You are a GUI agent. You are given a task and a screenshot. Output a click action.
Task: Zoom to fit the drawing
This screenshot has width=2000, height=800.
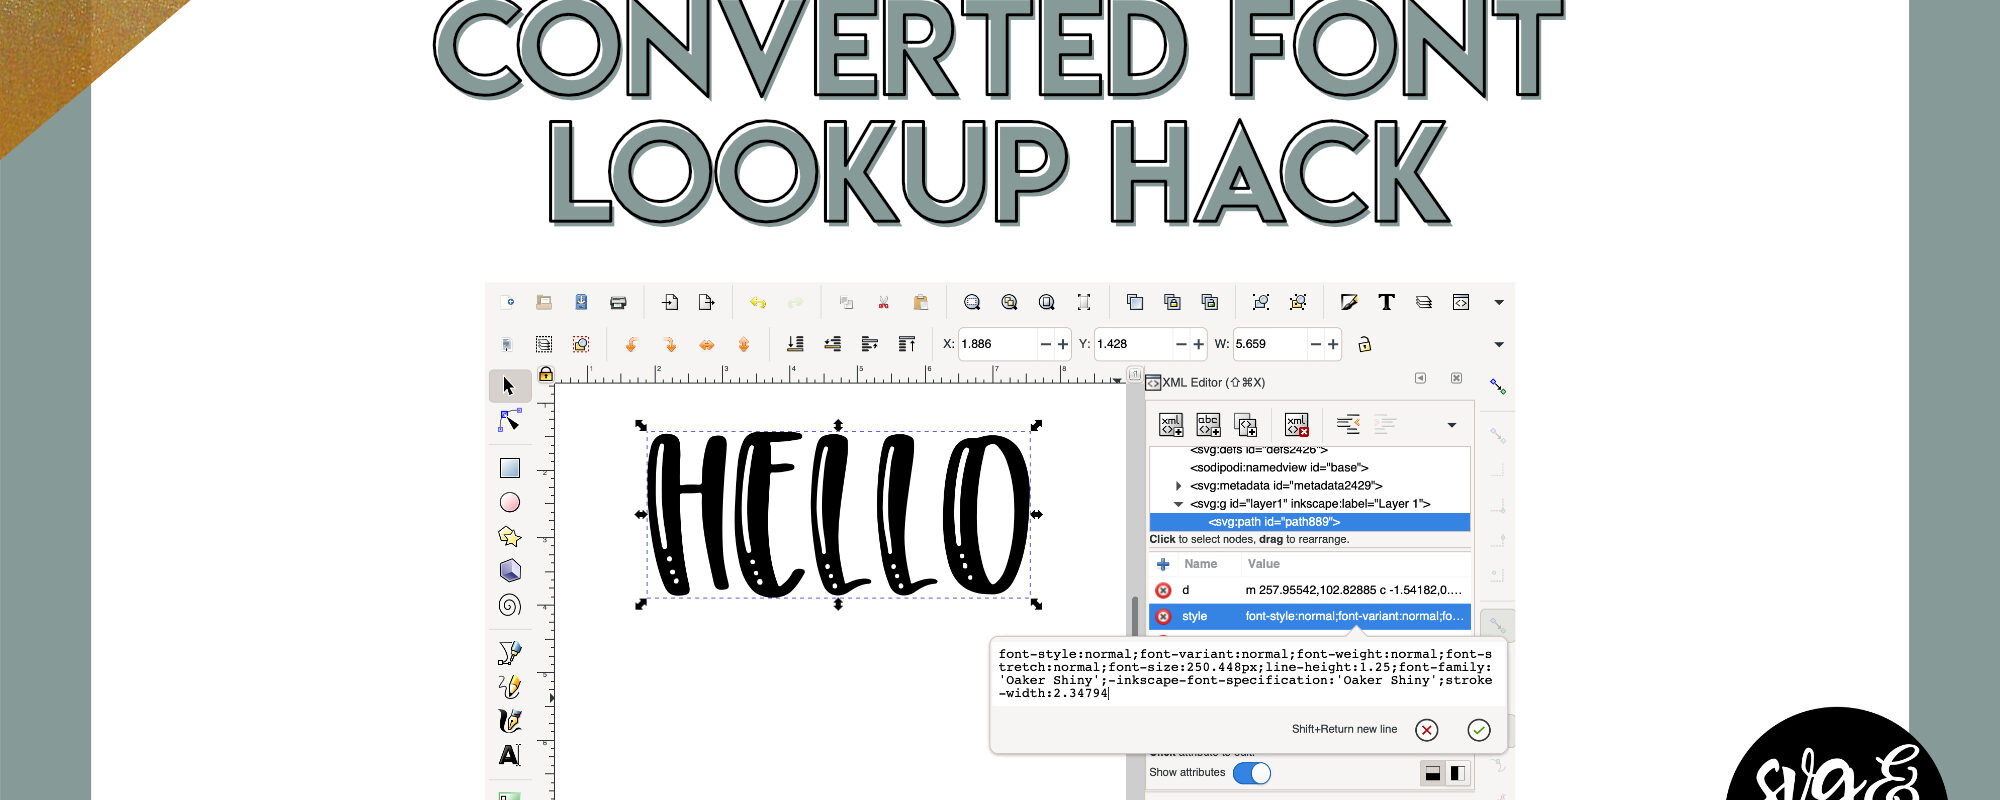tap(1009, 302)
